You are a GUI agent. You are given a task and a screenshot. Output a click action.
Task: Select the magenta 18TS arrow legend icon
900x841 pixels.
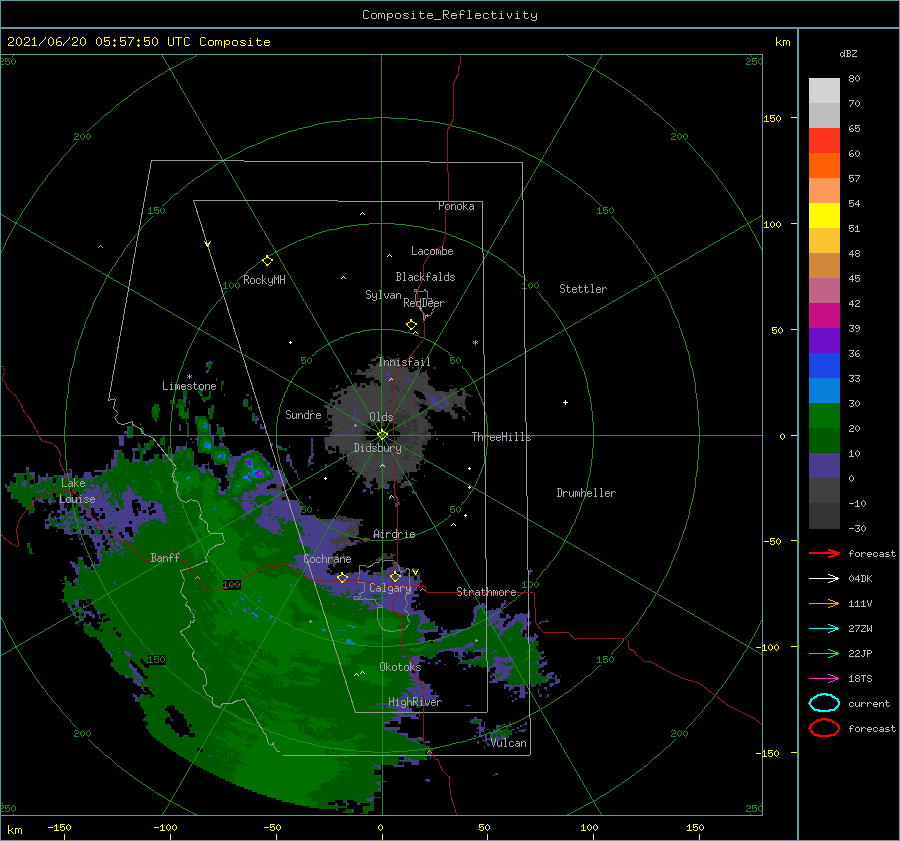tap(824, 679)
